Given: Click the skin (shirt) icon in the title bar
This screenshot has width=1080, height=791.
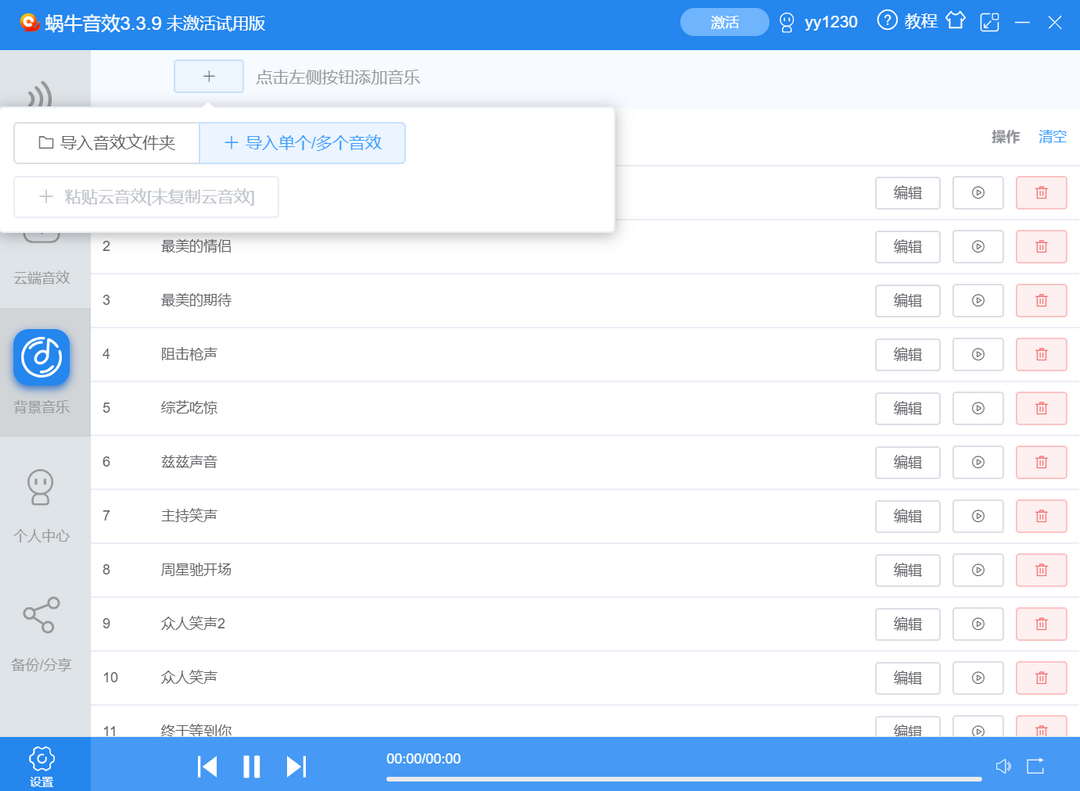Looking at the screenshot, I should click(955, 21).
